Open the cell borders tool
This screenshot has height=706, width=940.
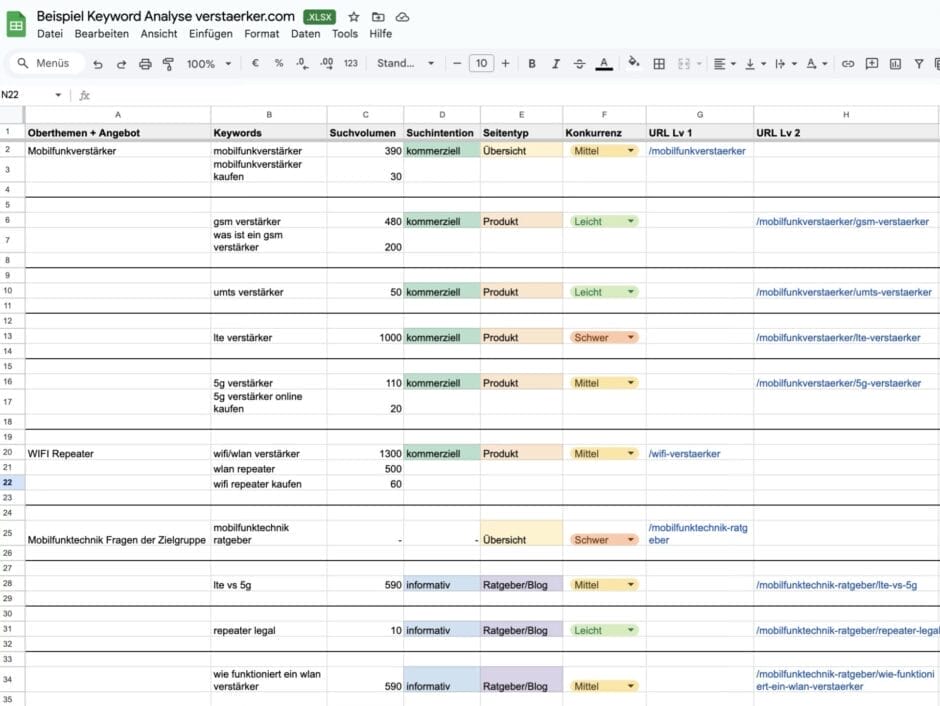[x=659, y=64]
